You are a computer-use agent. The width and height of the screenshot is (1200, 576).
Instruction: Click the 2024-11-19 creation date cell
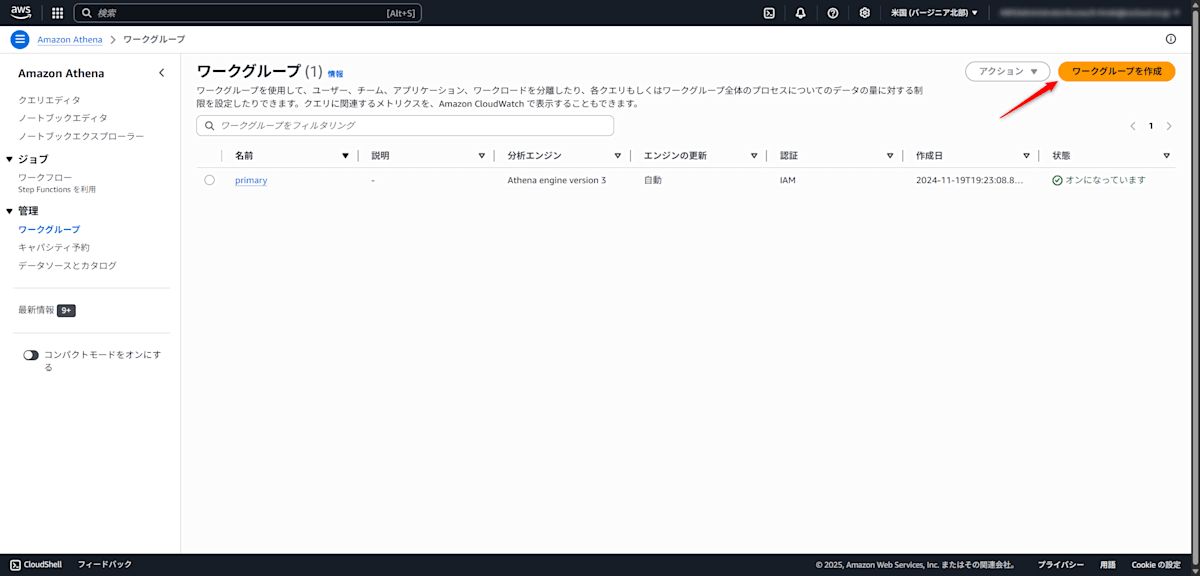tap(970, 180)
